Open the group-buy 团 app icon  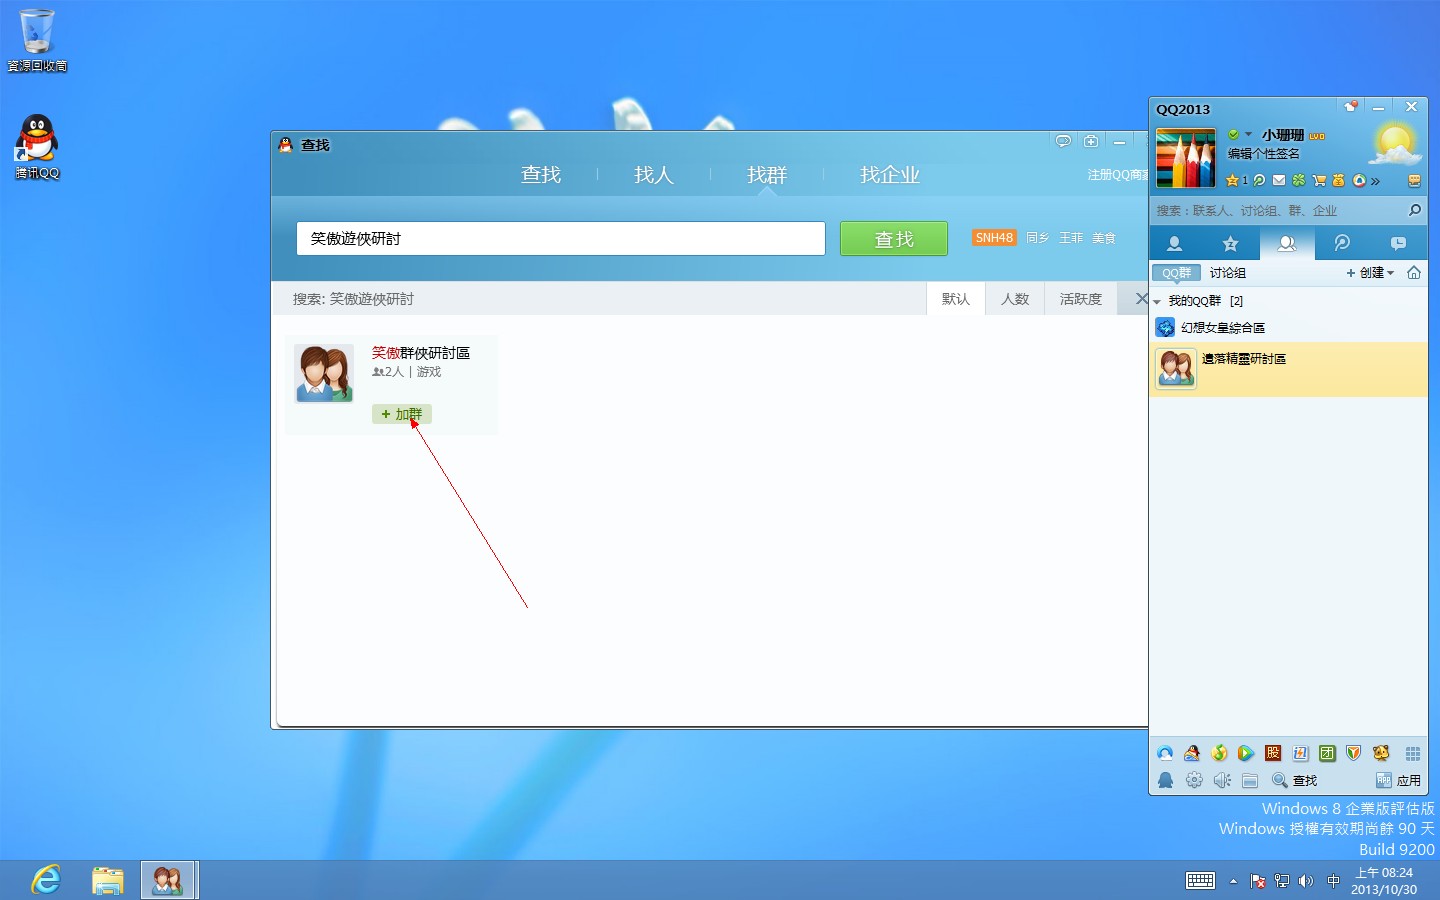tap(1327, 753)
